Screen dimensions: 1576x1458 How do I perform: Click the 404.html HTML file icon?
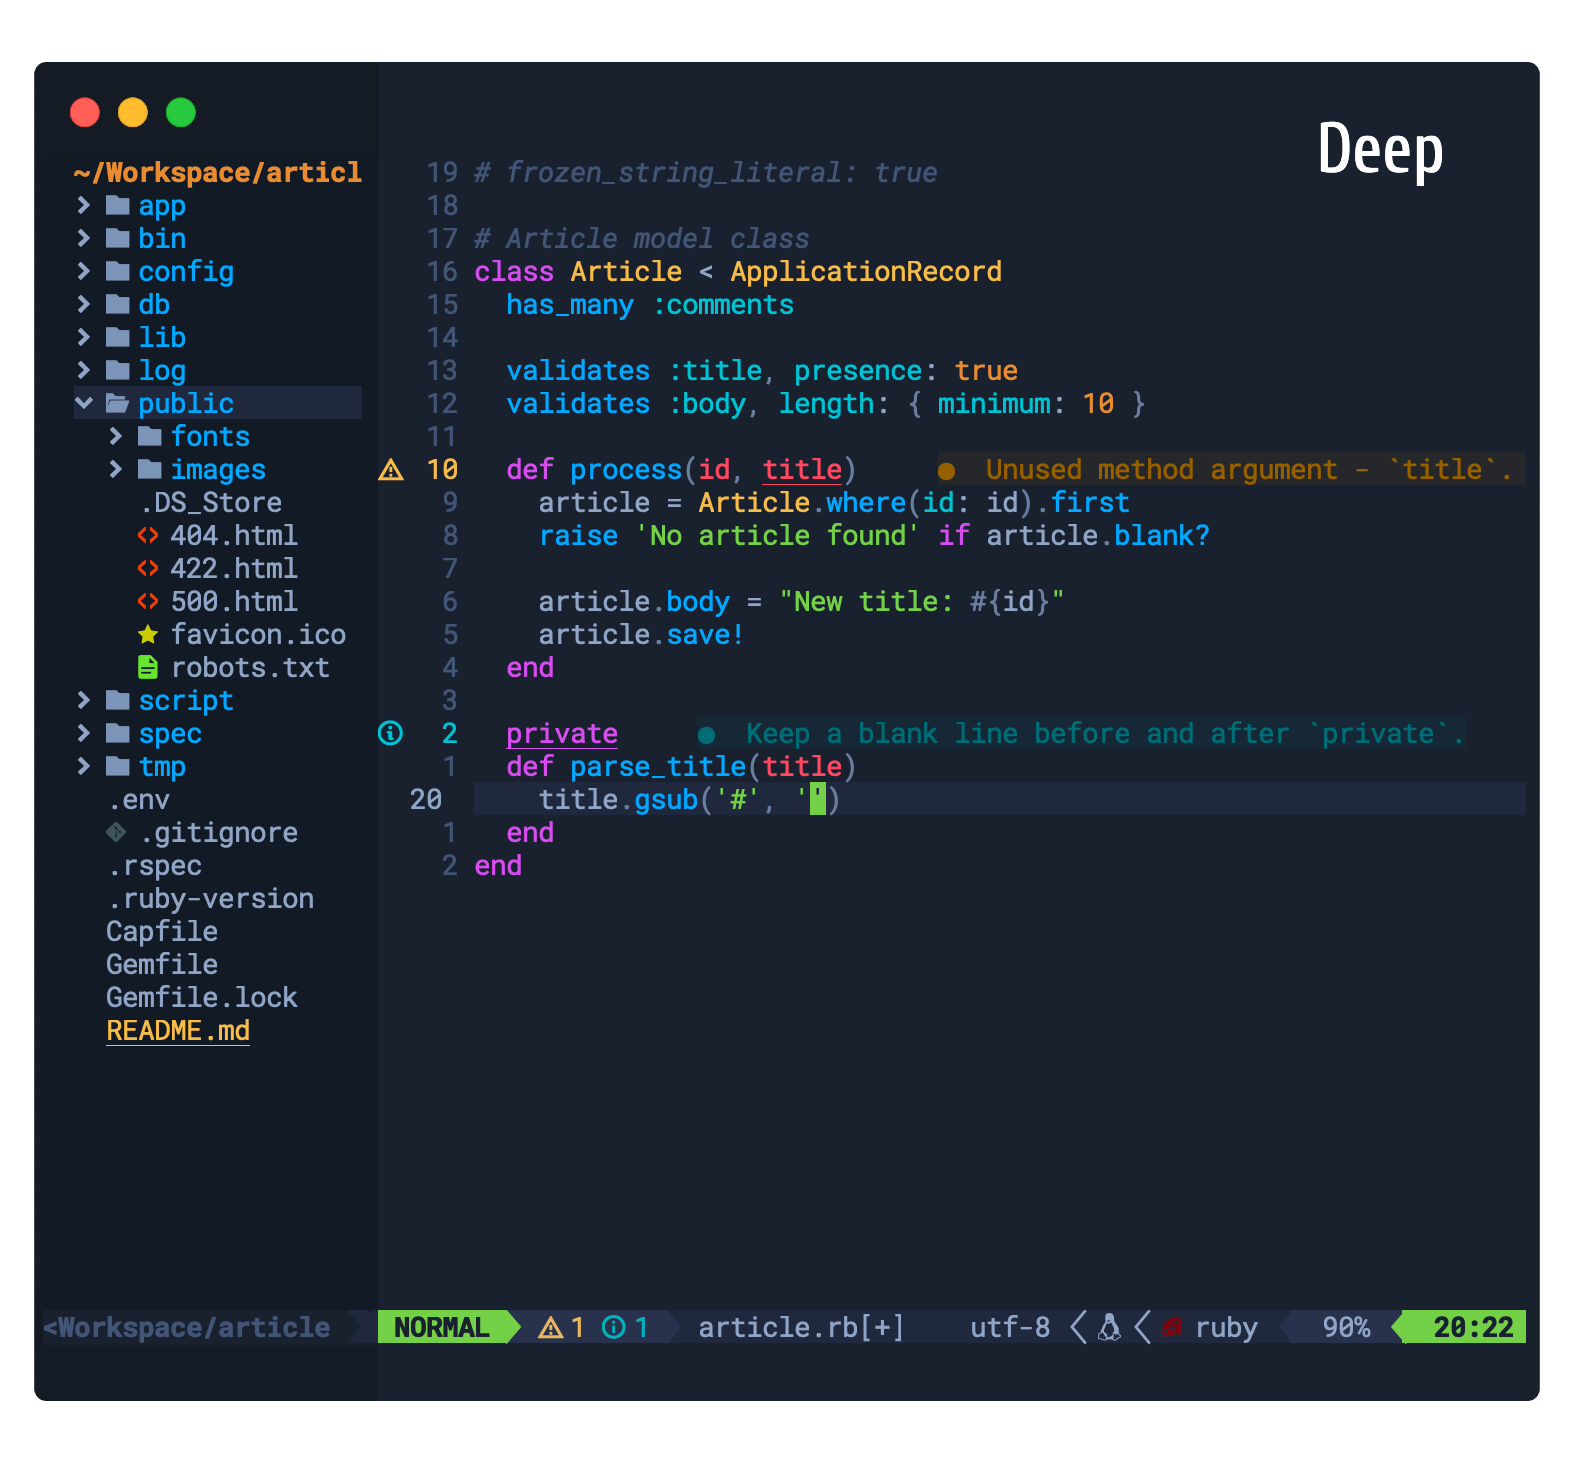click(148, 535)
